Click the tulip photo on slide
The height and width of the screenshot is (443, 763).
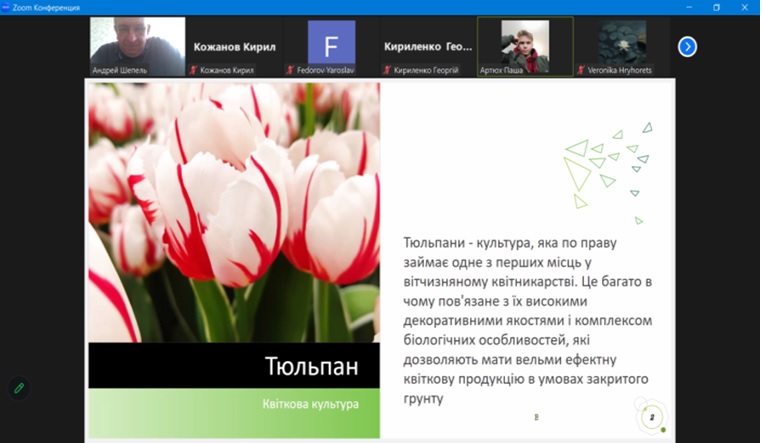234,212
